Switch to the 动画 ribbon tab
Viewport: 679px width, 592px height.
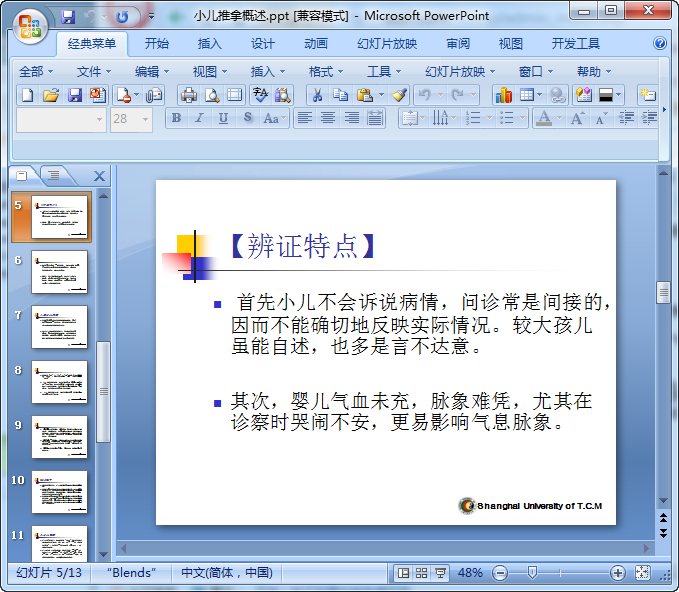click(x=315, y=43)
